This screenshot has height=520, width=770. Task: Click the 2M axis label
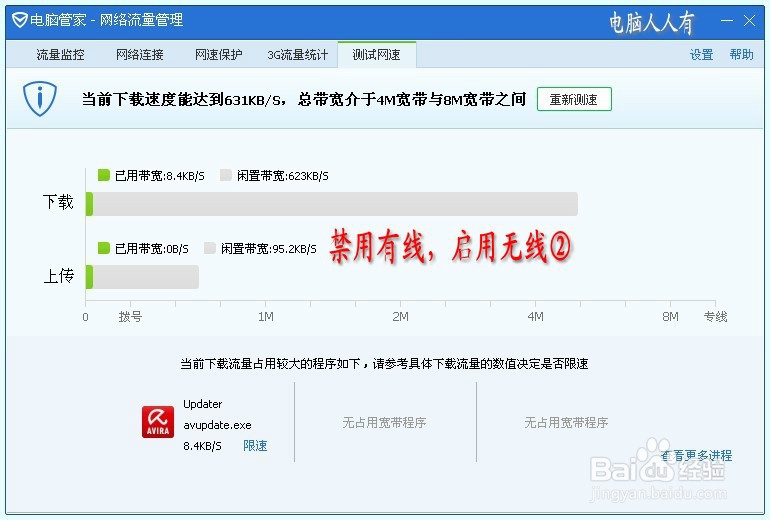400,317
